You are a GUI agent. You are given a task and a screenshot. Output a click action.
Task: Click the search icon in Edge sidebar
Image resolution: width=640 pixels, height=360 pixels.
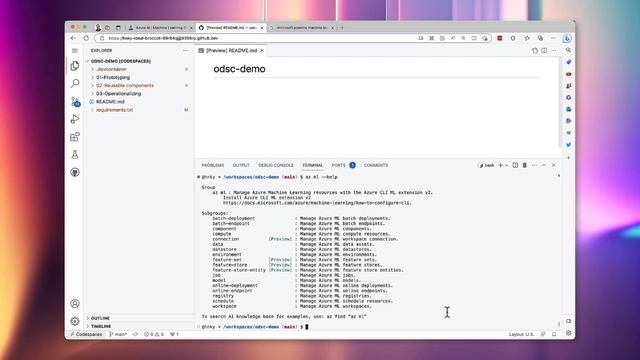click(x=568, y=50)
